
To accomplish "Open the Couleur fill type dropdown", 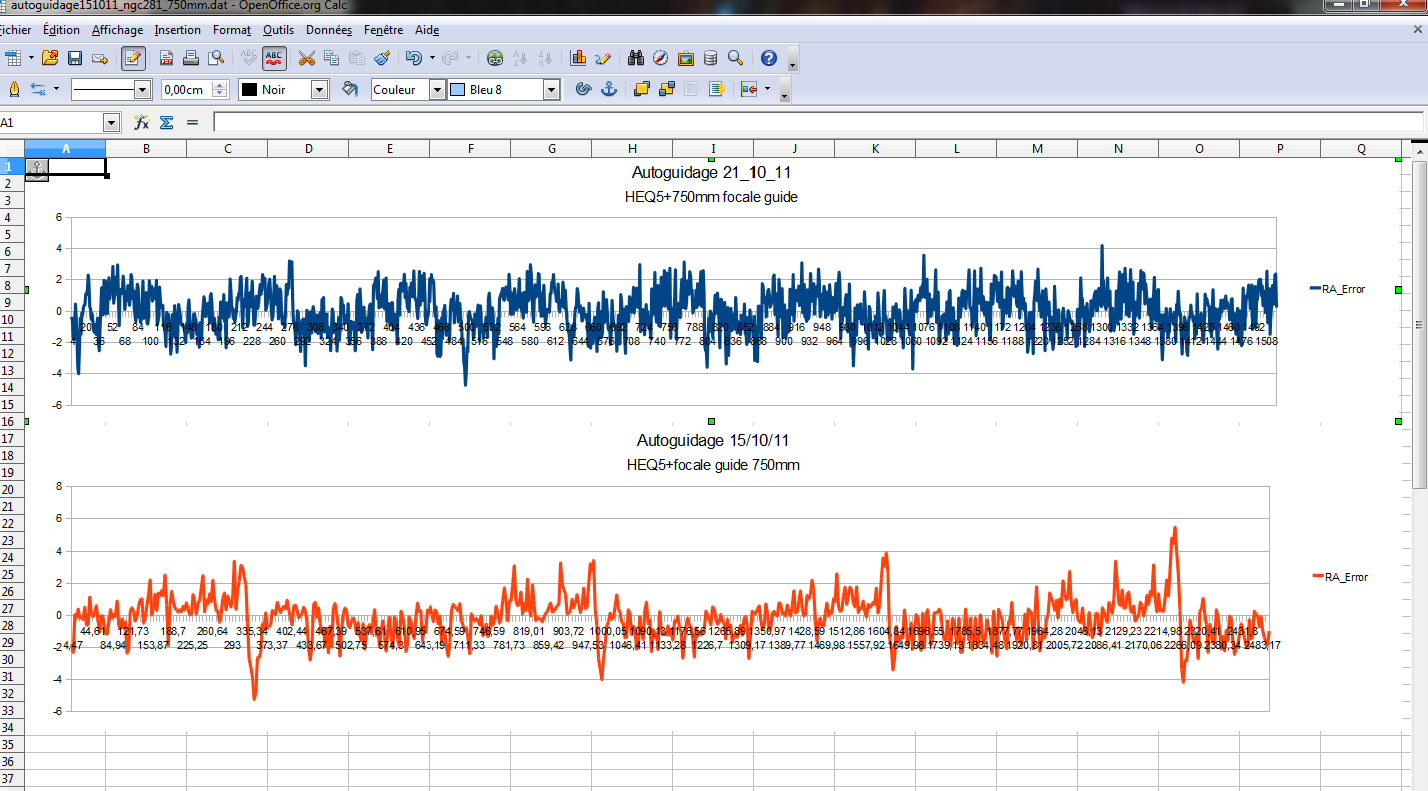I will pos(437,90).
